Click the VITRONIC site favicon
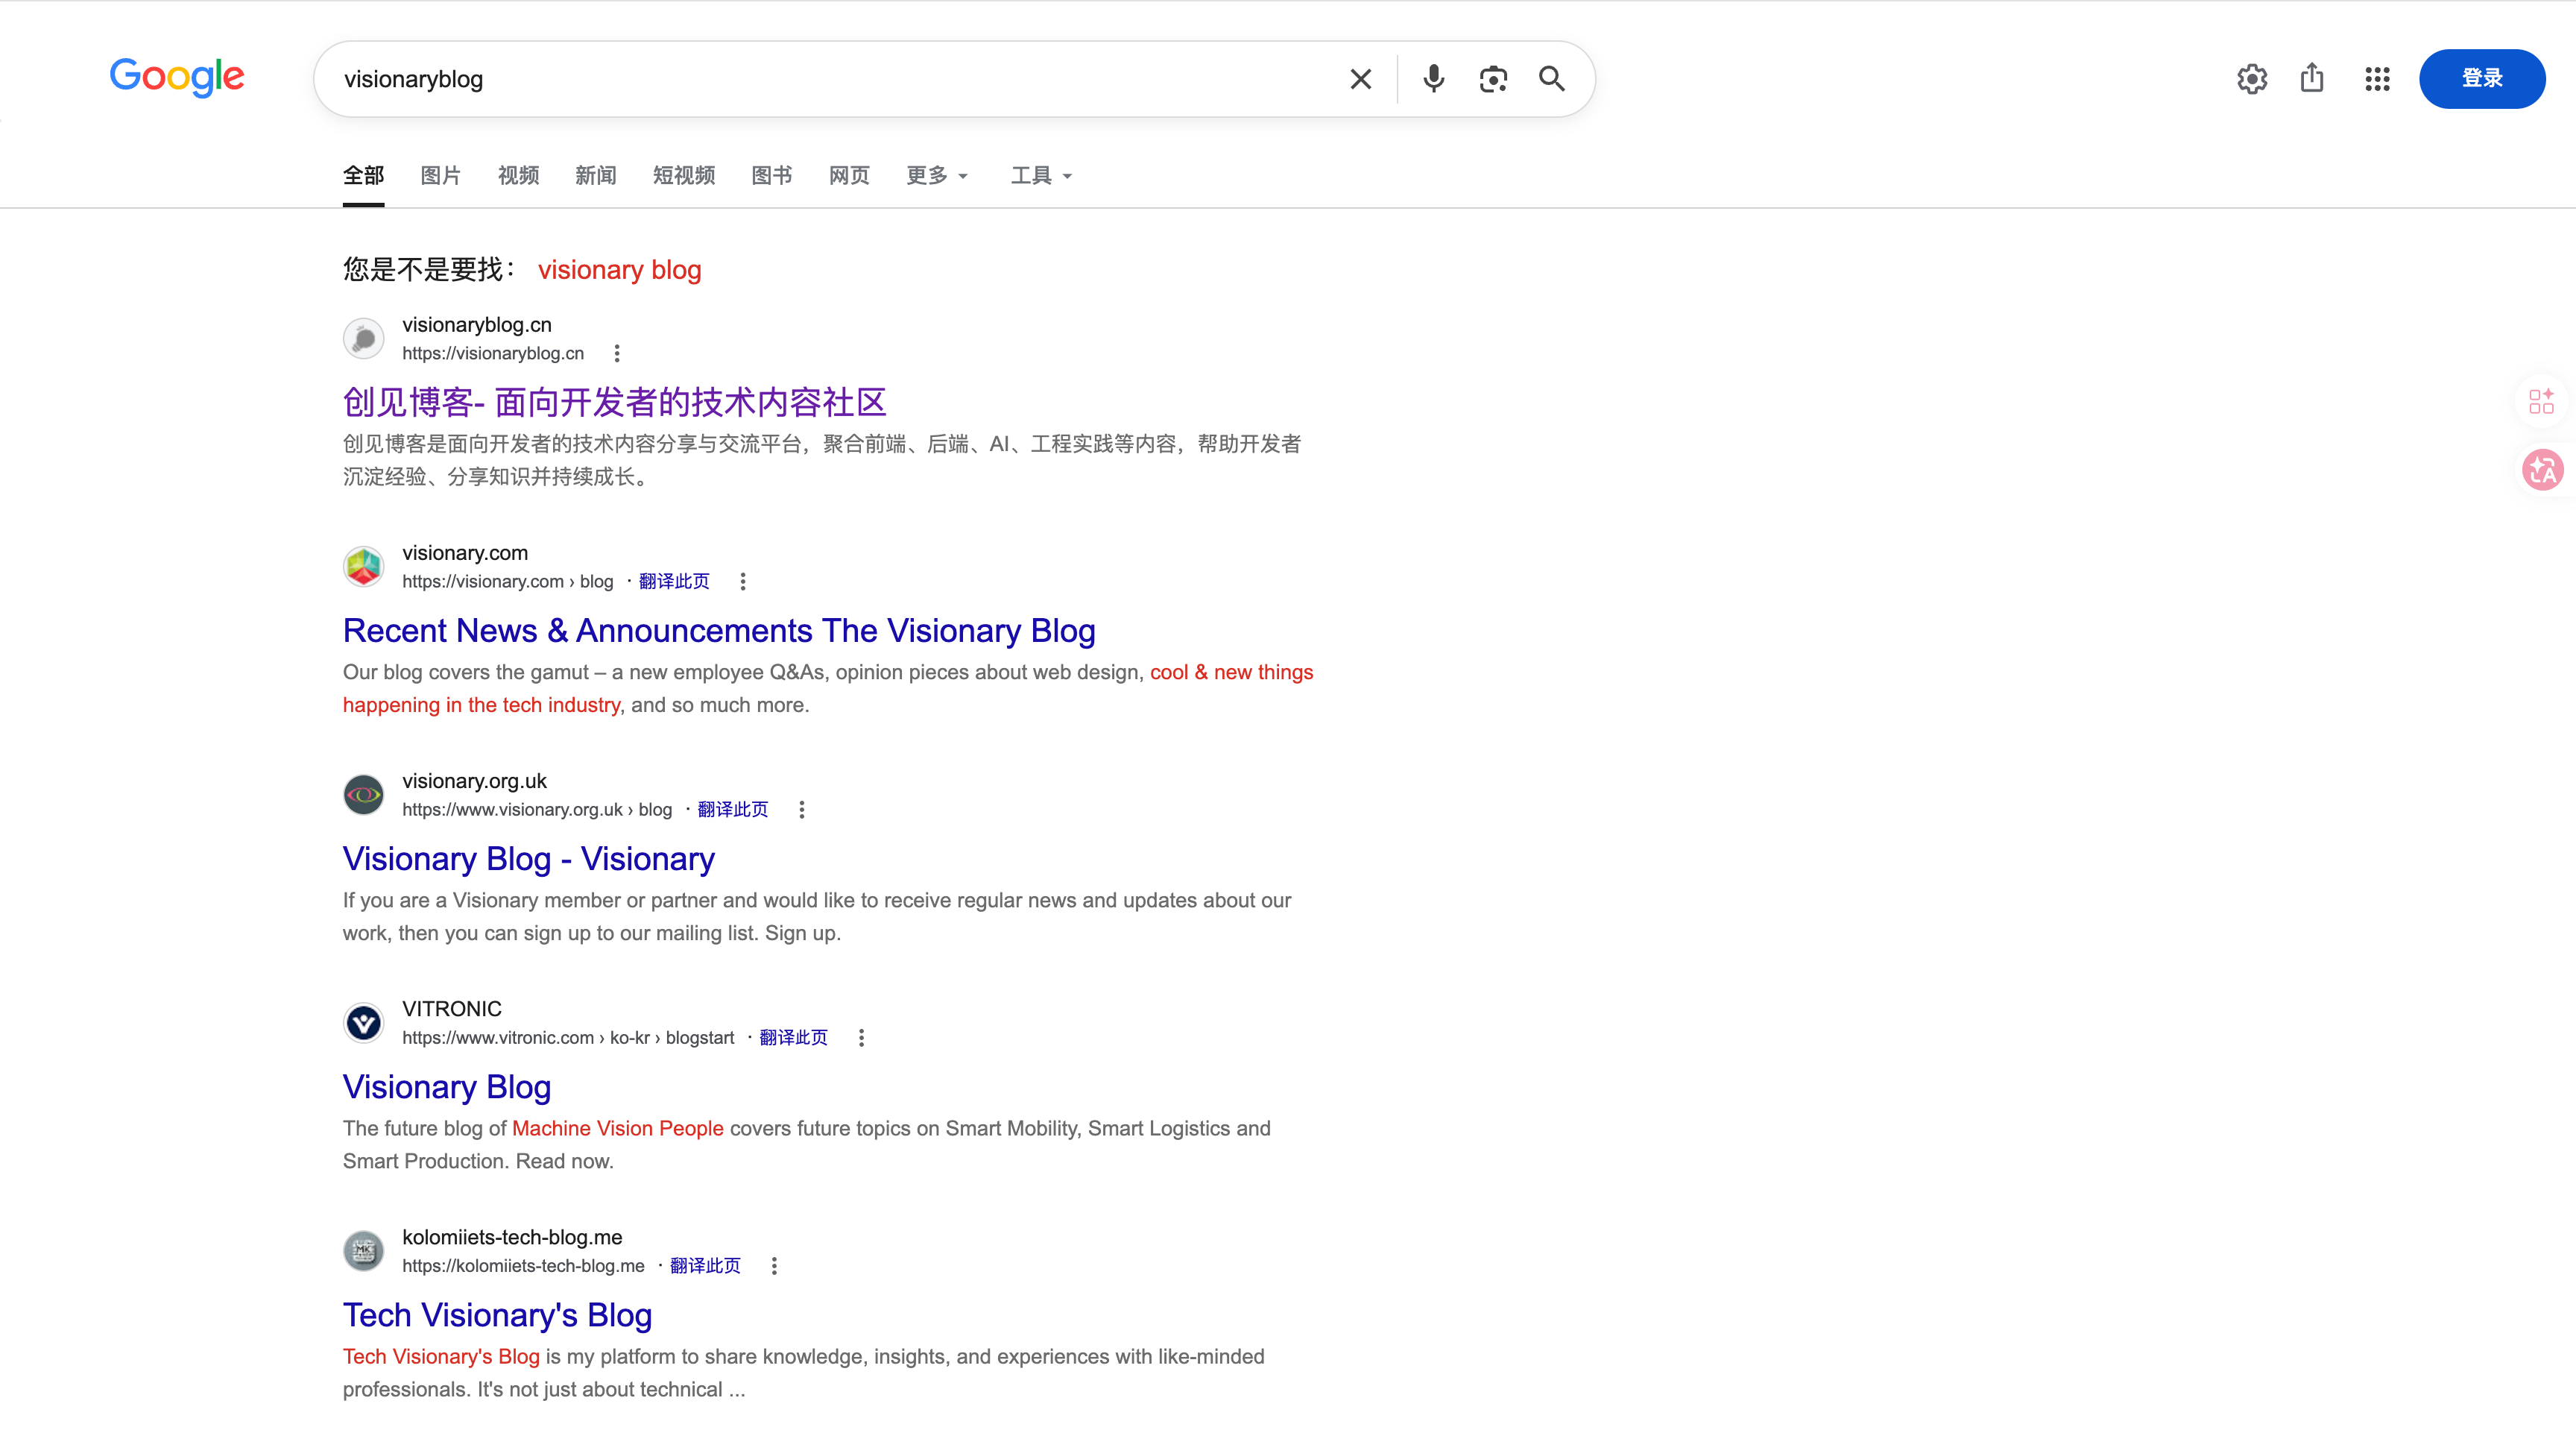Image resolution: width=2576 pixels, height=1430 pixels. (x=363, y=1023)
